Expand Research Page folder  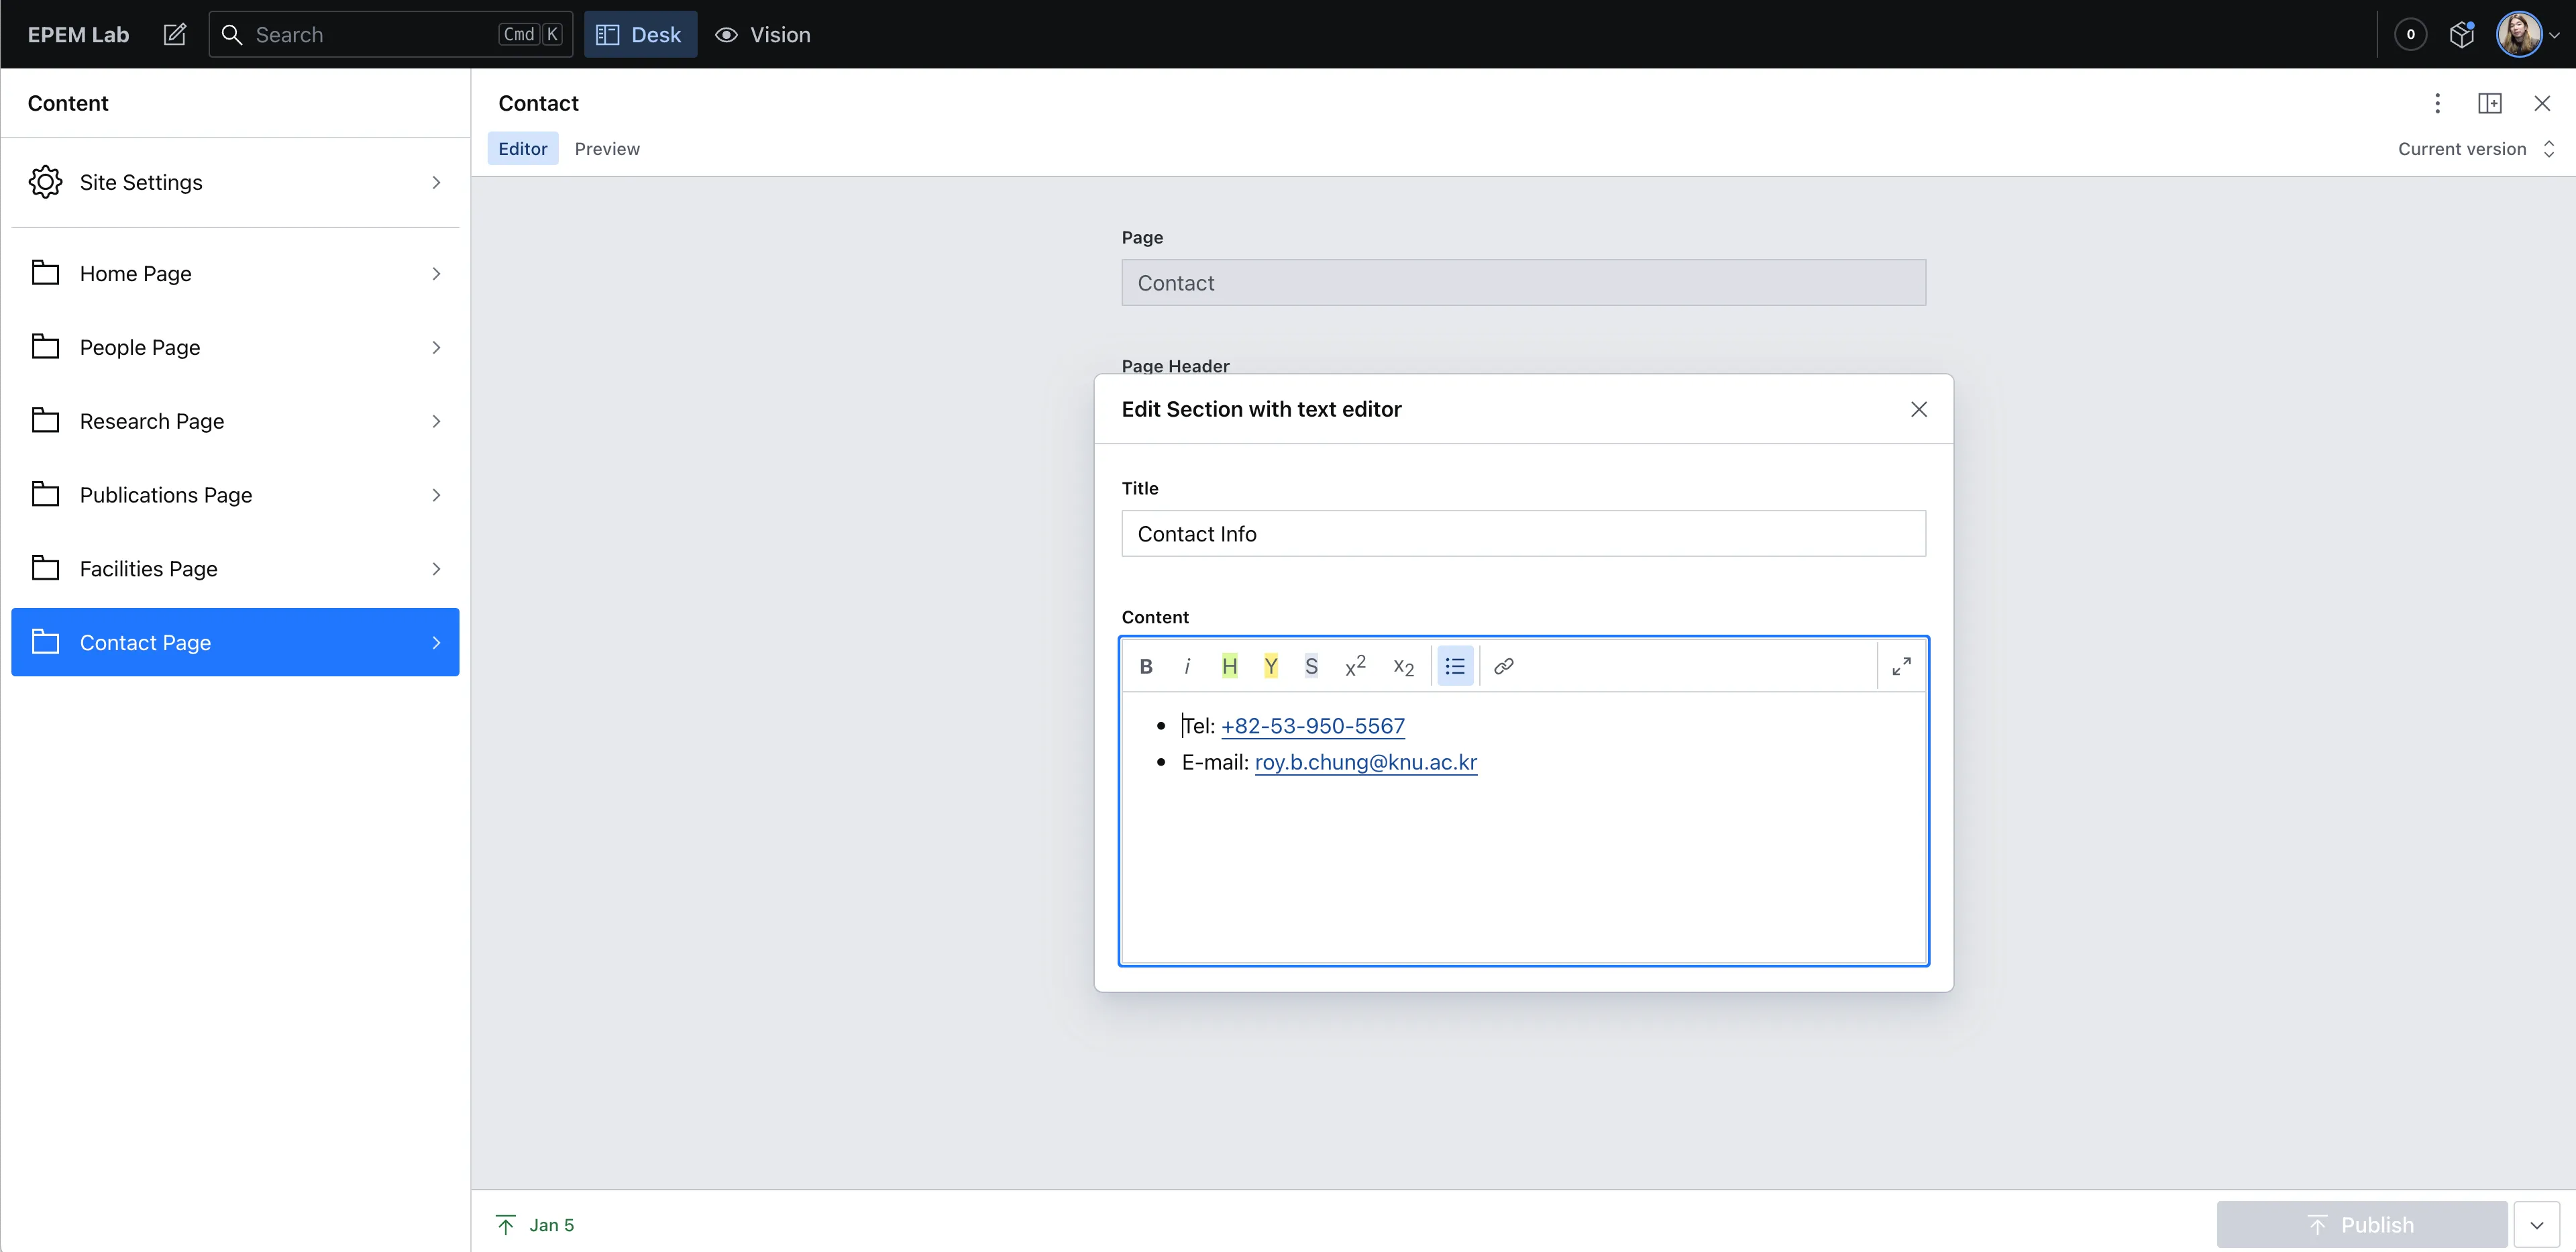pos(235,421)
